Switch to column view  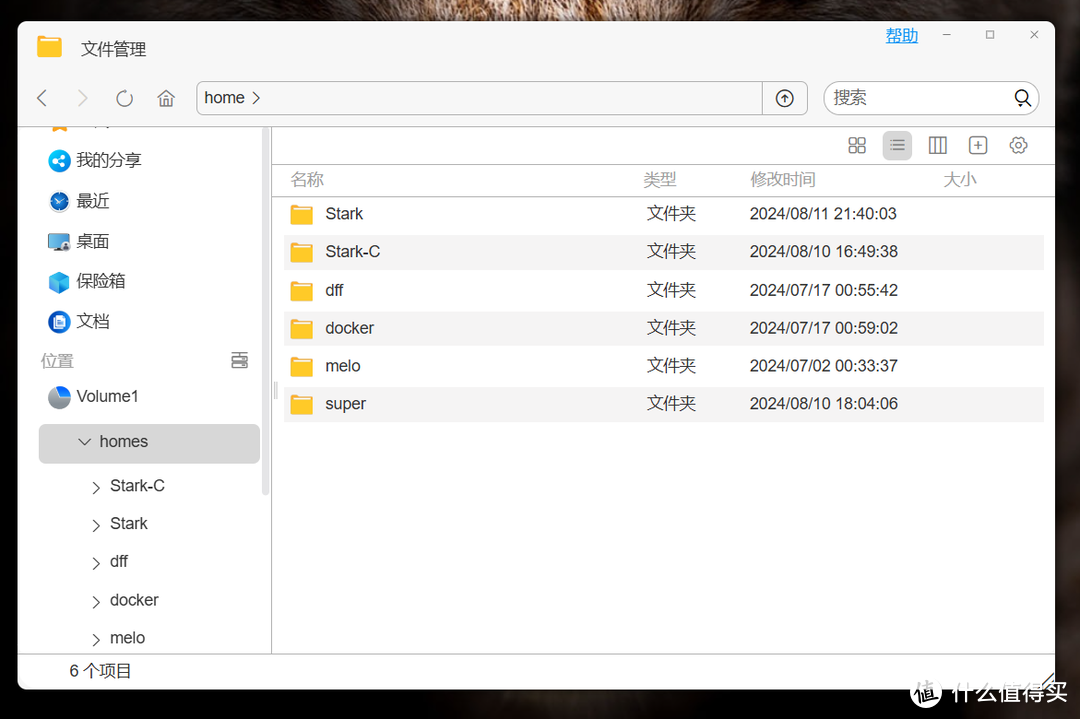[937, 145]
